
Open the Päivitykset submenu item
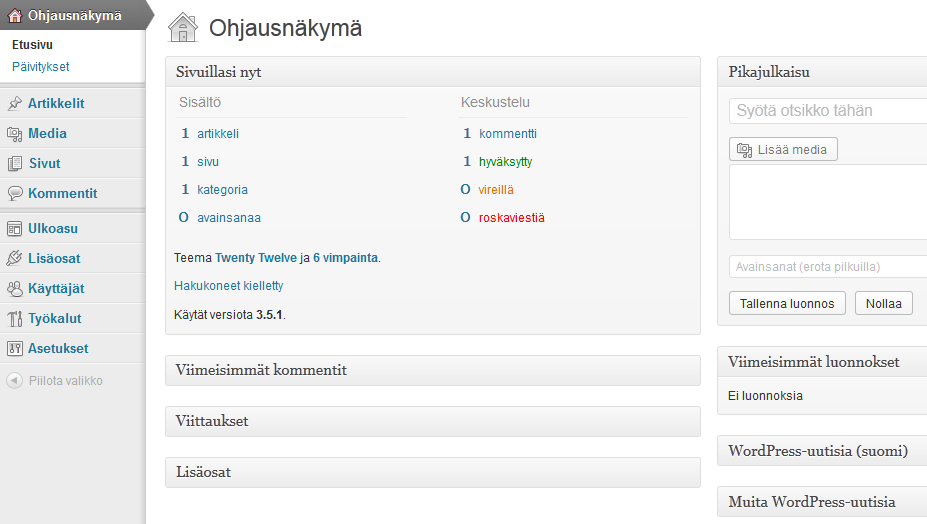[41, 67]
